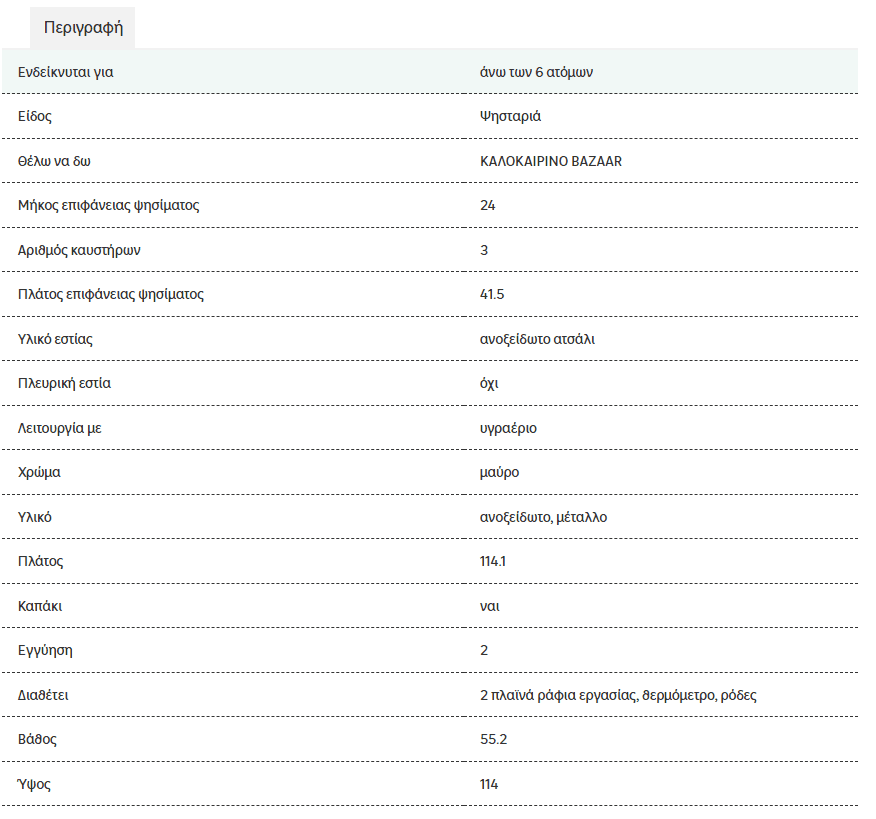Select the Διαθέτει features value text

point(618,696)
